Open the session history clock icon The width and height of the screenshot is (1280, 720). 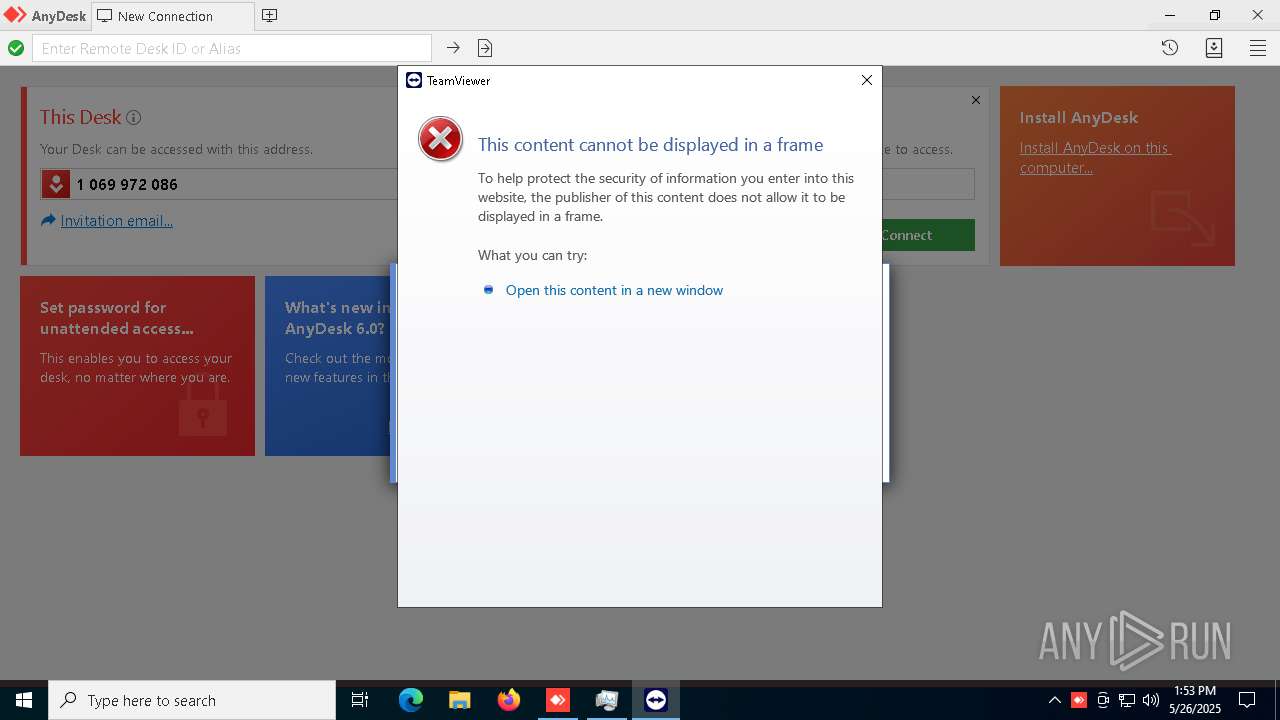click(x=1170, y=48)
